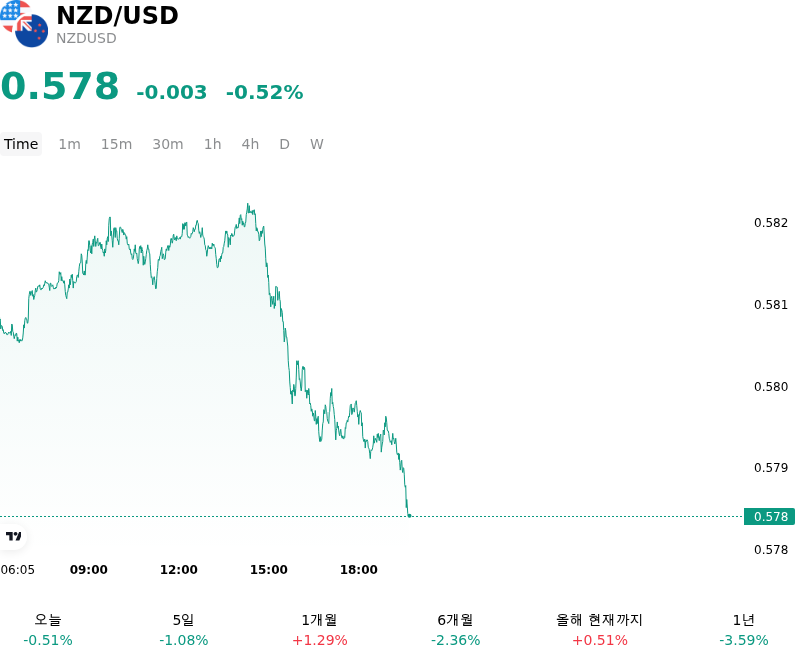Open the TradingView logo badge
Image resolution: width=800 pixels, height=660 pixels.
13,536
